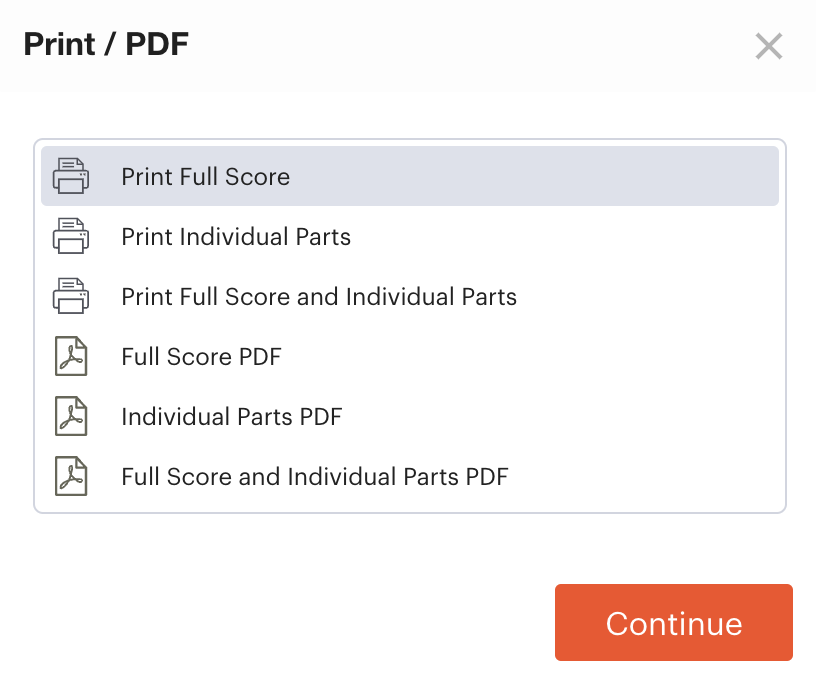Click the PDF icon beside Full Score PDF

click(70, 356)
